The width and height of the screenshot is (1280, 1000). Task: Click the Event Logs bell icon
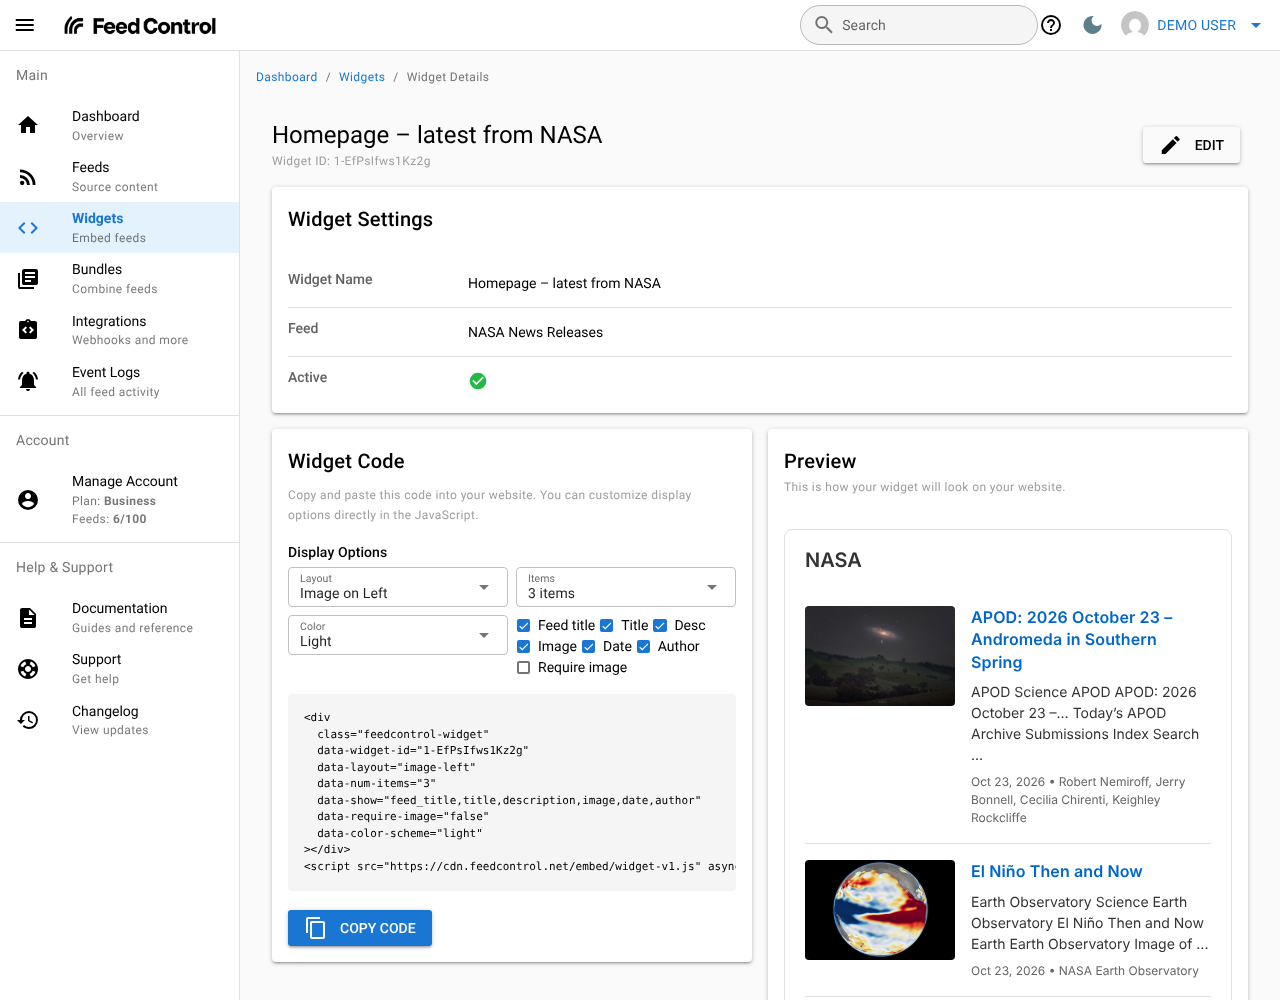click(28, 381)
